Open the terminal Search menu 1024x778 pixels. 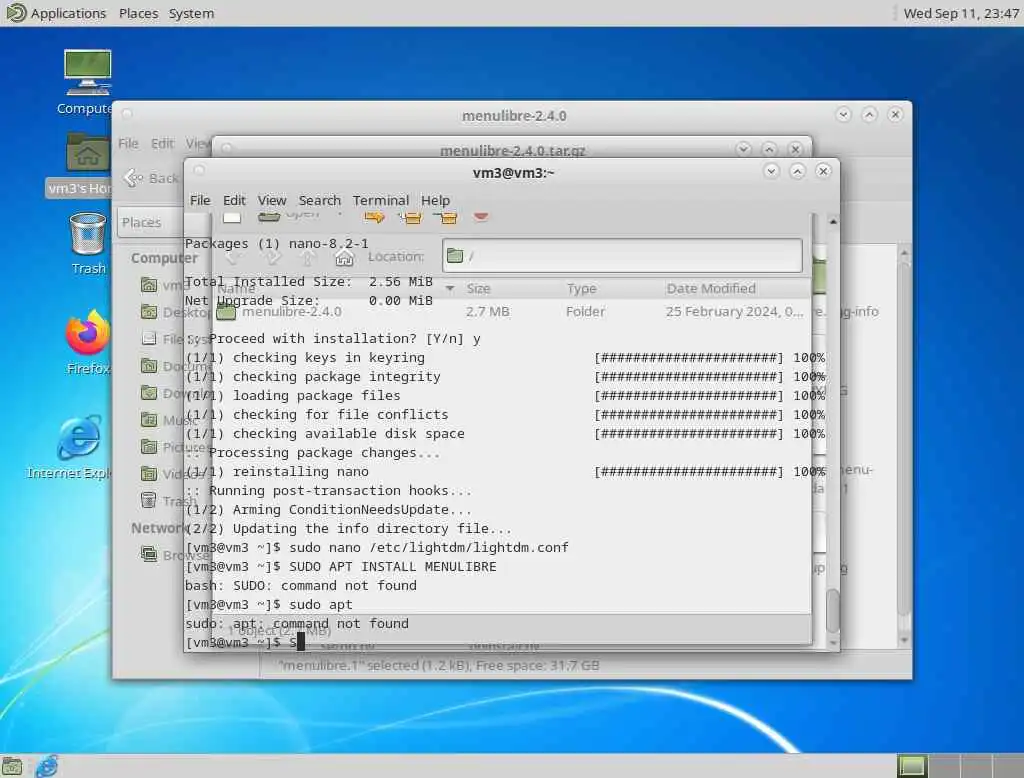[x=319, y=201]
